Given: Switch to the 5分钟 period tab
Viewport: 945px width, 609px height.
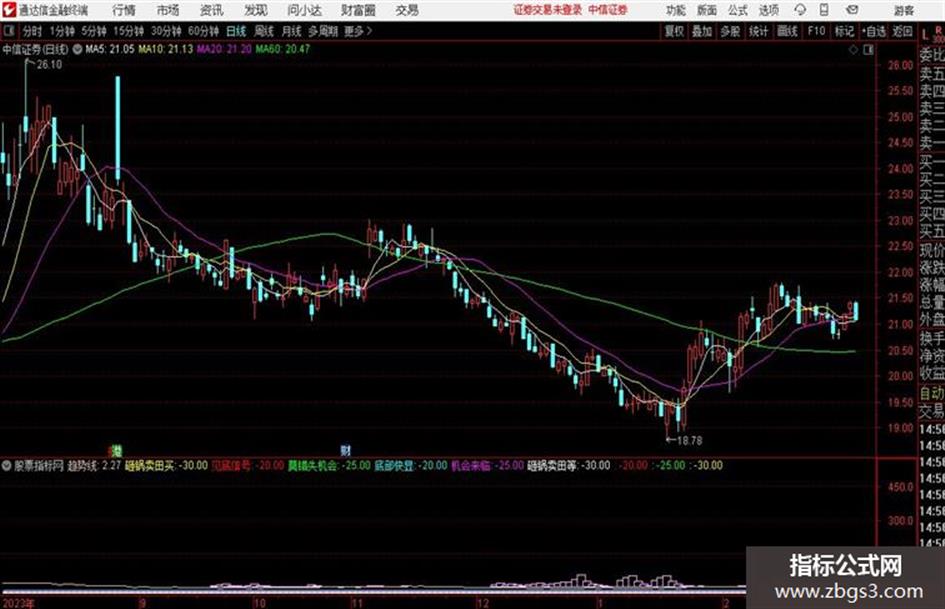Looking at the screenshot, I should [x=94, y=31].
